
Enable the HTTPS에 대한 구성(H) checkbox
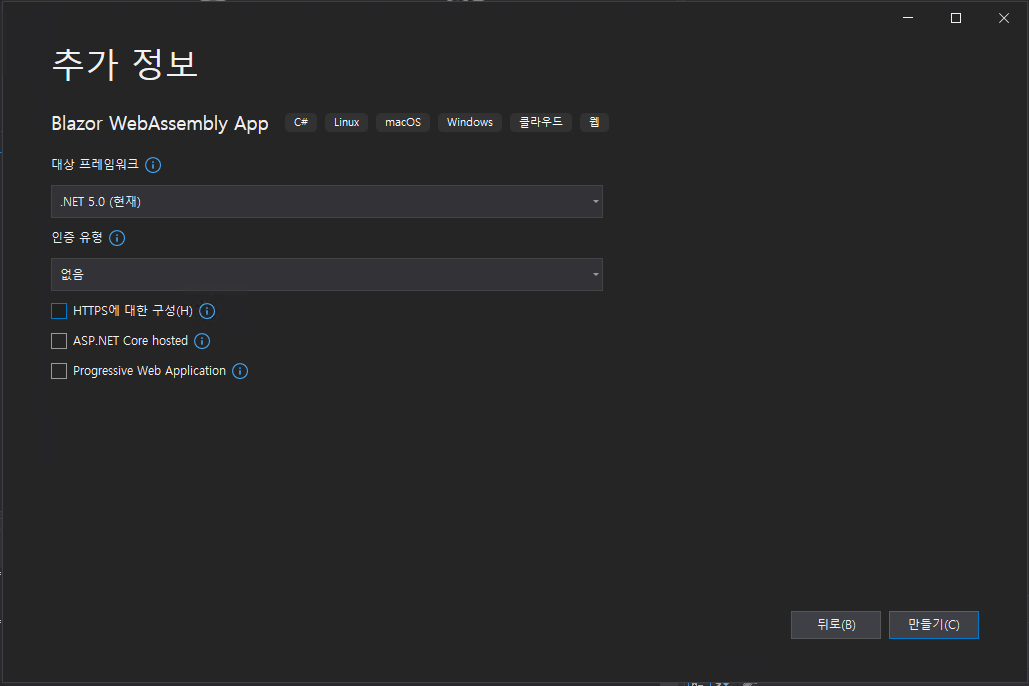(x=59, y=311)
